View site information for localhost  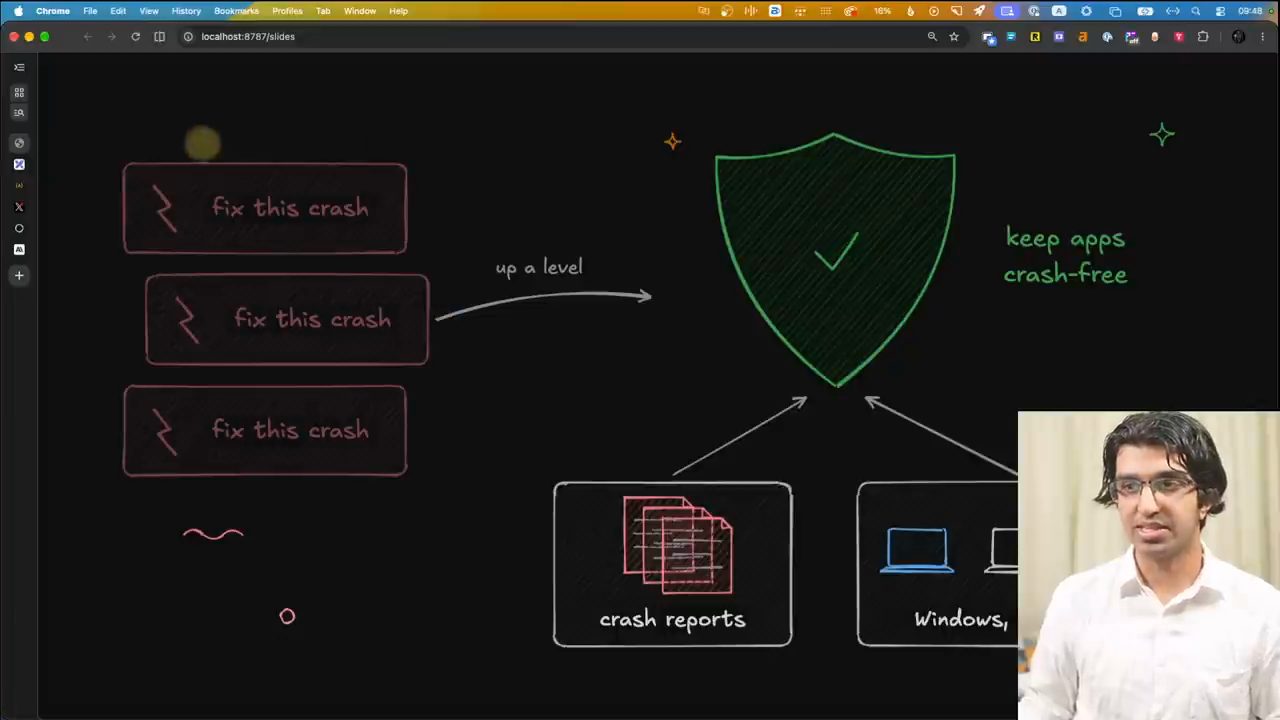(188, 36)
